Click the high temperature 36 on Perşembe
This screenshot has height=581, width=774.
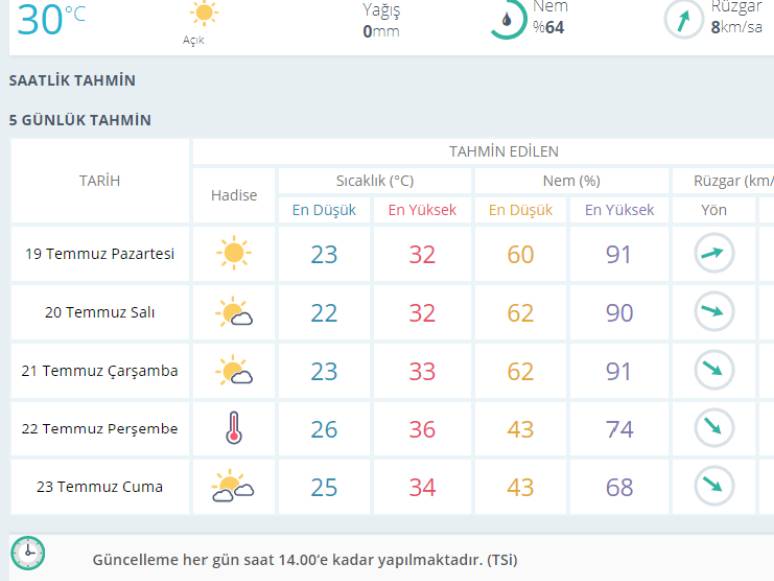click(422, 429)
